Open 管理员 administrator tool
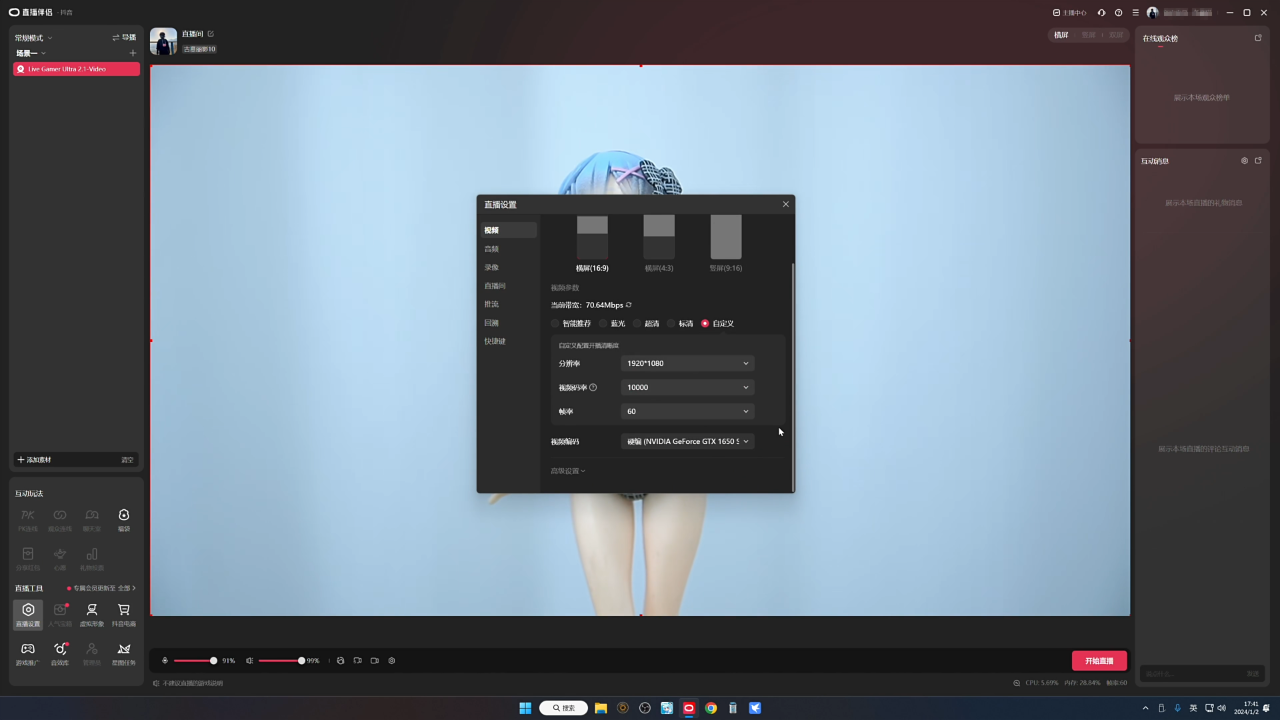 tap(92, 654)
